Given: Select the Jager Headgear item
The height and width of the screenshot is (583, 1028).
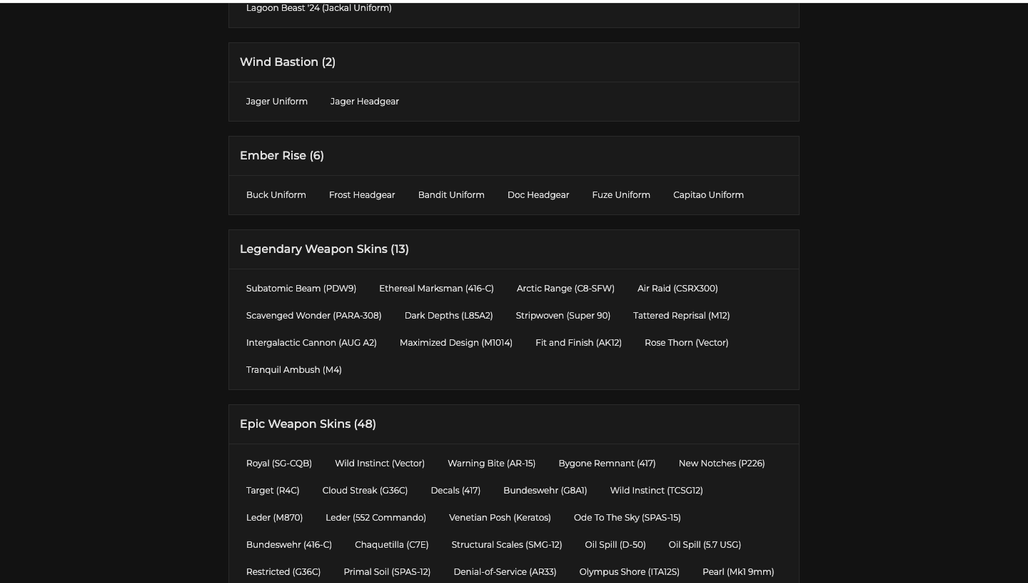Looking at the screenshot, I should (365, 102).
